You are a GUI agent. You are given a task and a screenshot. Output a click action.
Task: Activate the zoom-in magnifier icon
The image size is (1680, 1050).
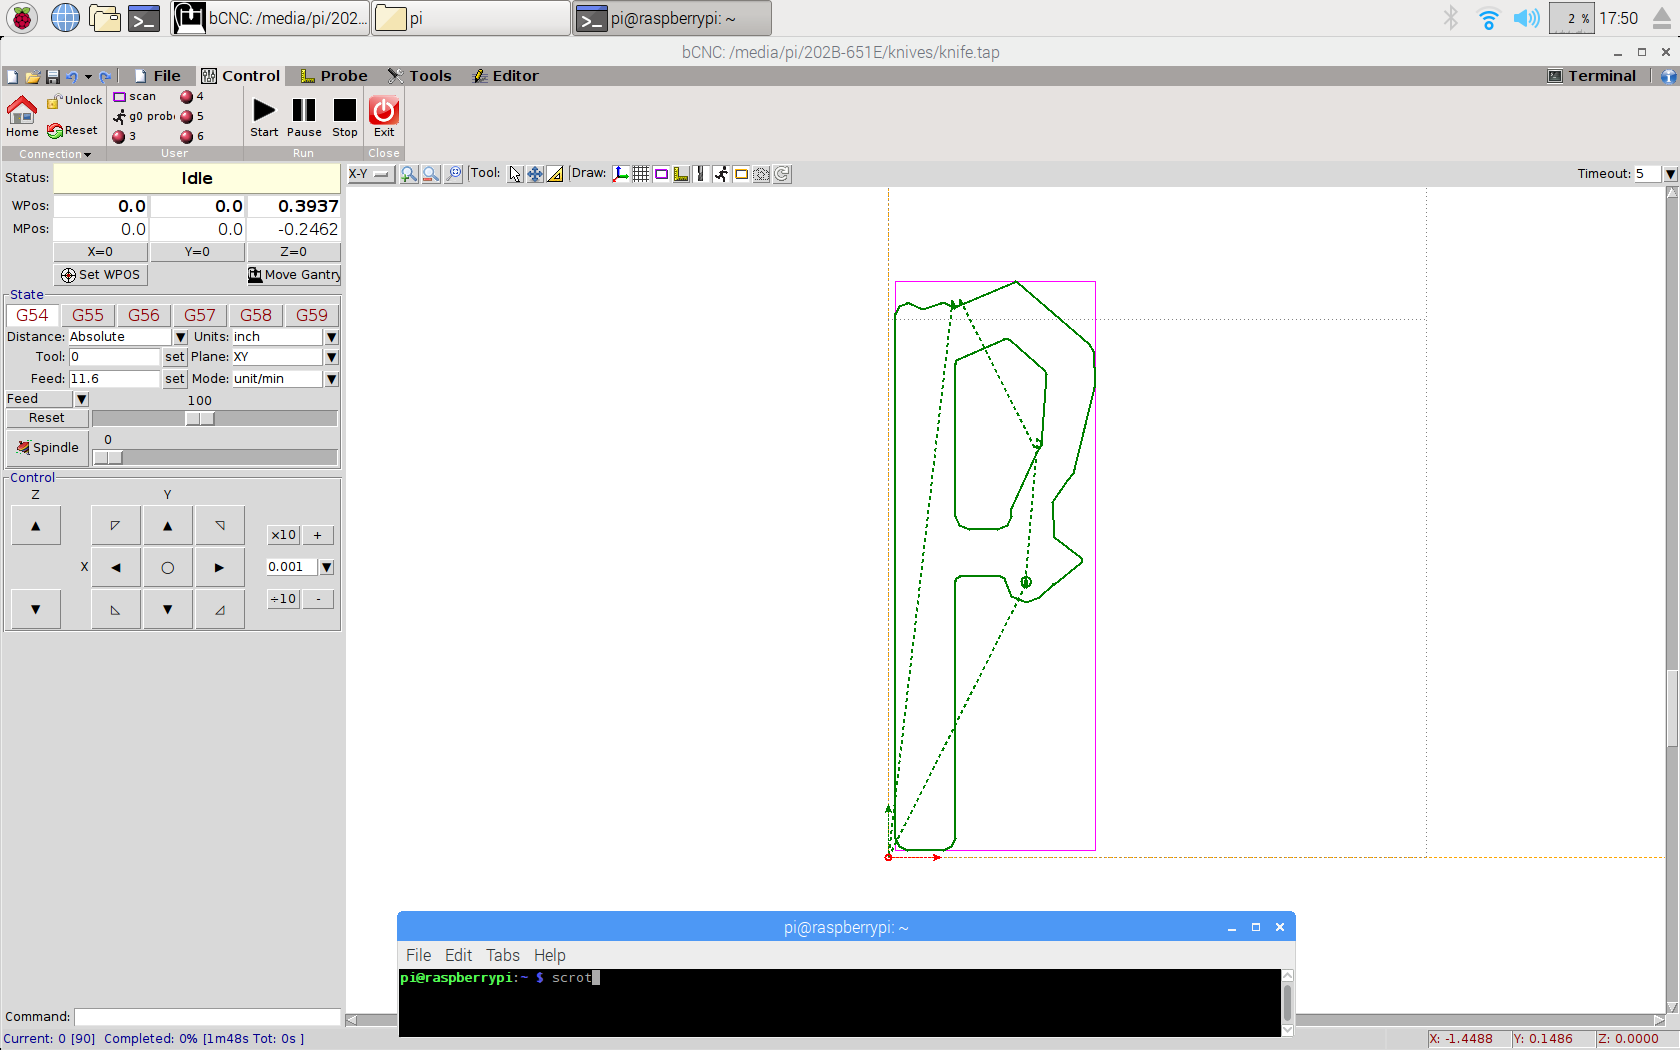[x=408, y=174]
